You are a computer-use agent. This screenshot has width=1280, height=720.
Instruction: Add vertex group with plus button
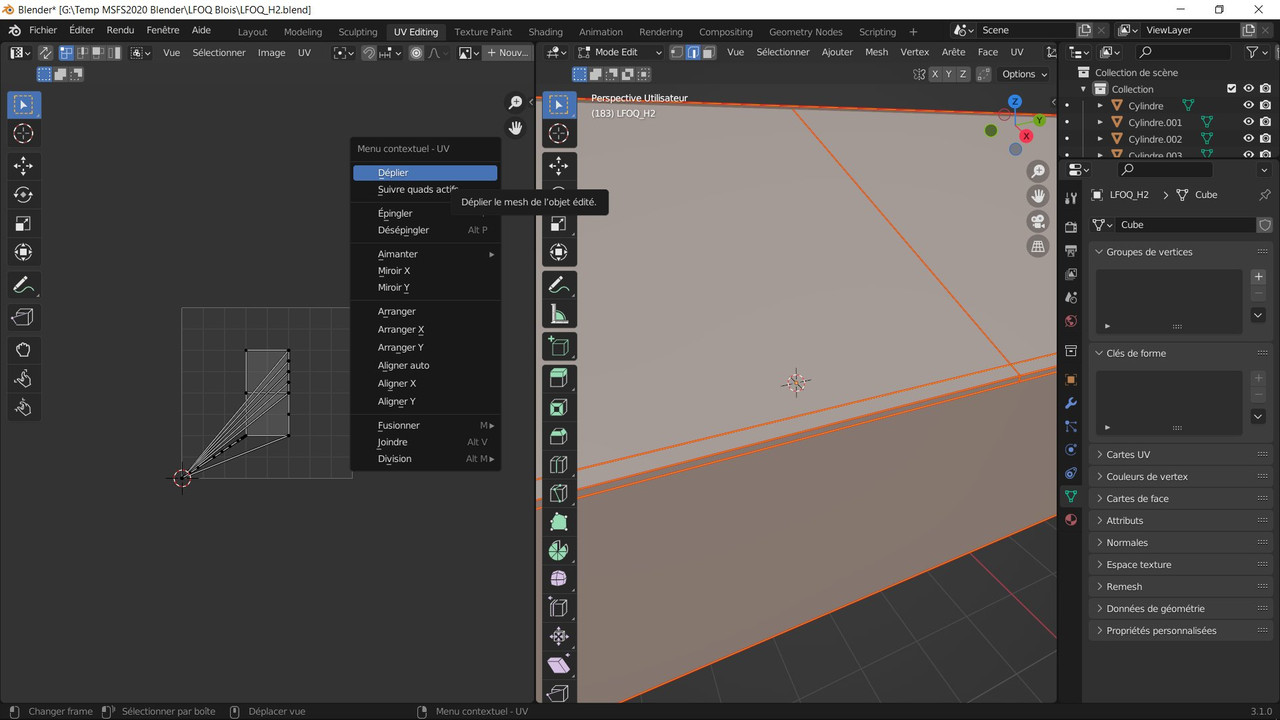[x=1258, y=276]
